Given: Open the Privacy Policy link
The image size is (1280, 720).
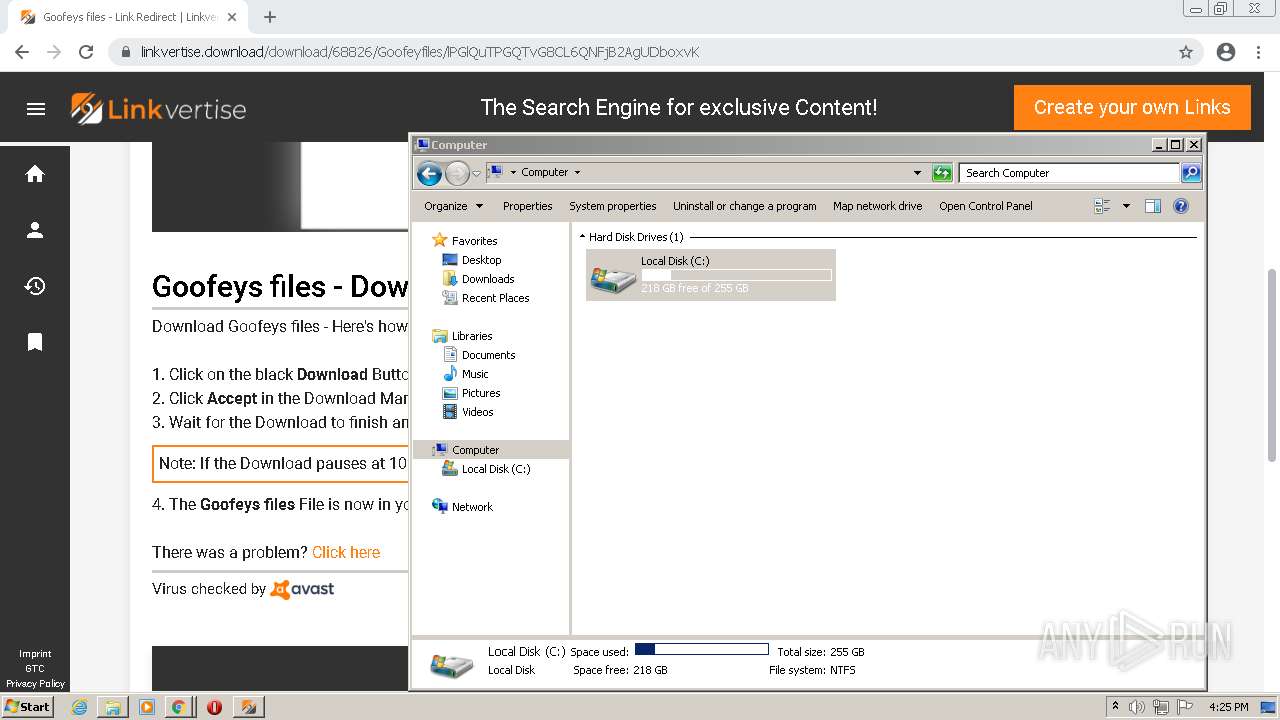Looking at the screenshot, I should click(35, 684).
